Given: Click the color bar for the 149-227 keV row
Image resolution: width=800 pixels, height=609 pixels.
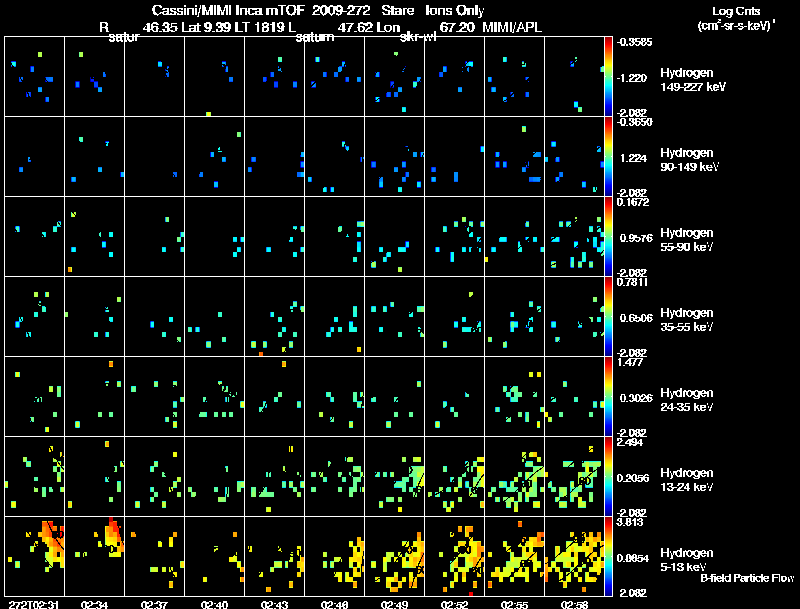Looking at the screenshot, I should point(608,76).
